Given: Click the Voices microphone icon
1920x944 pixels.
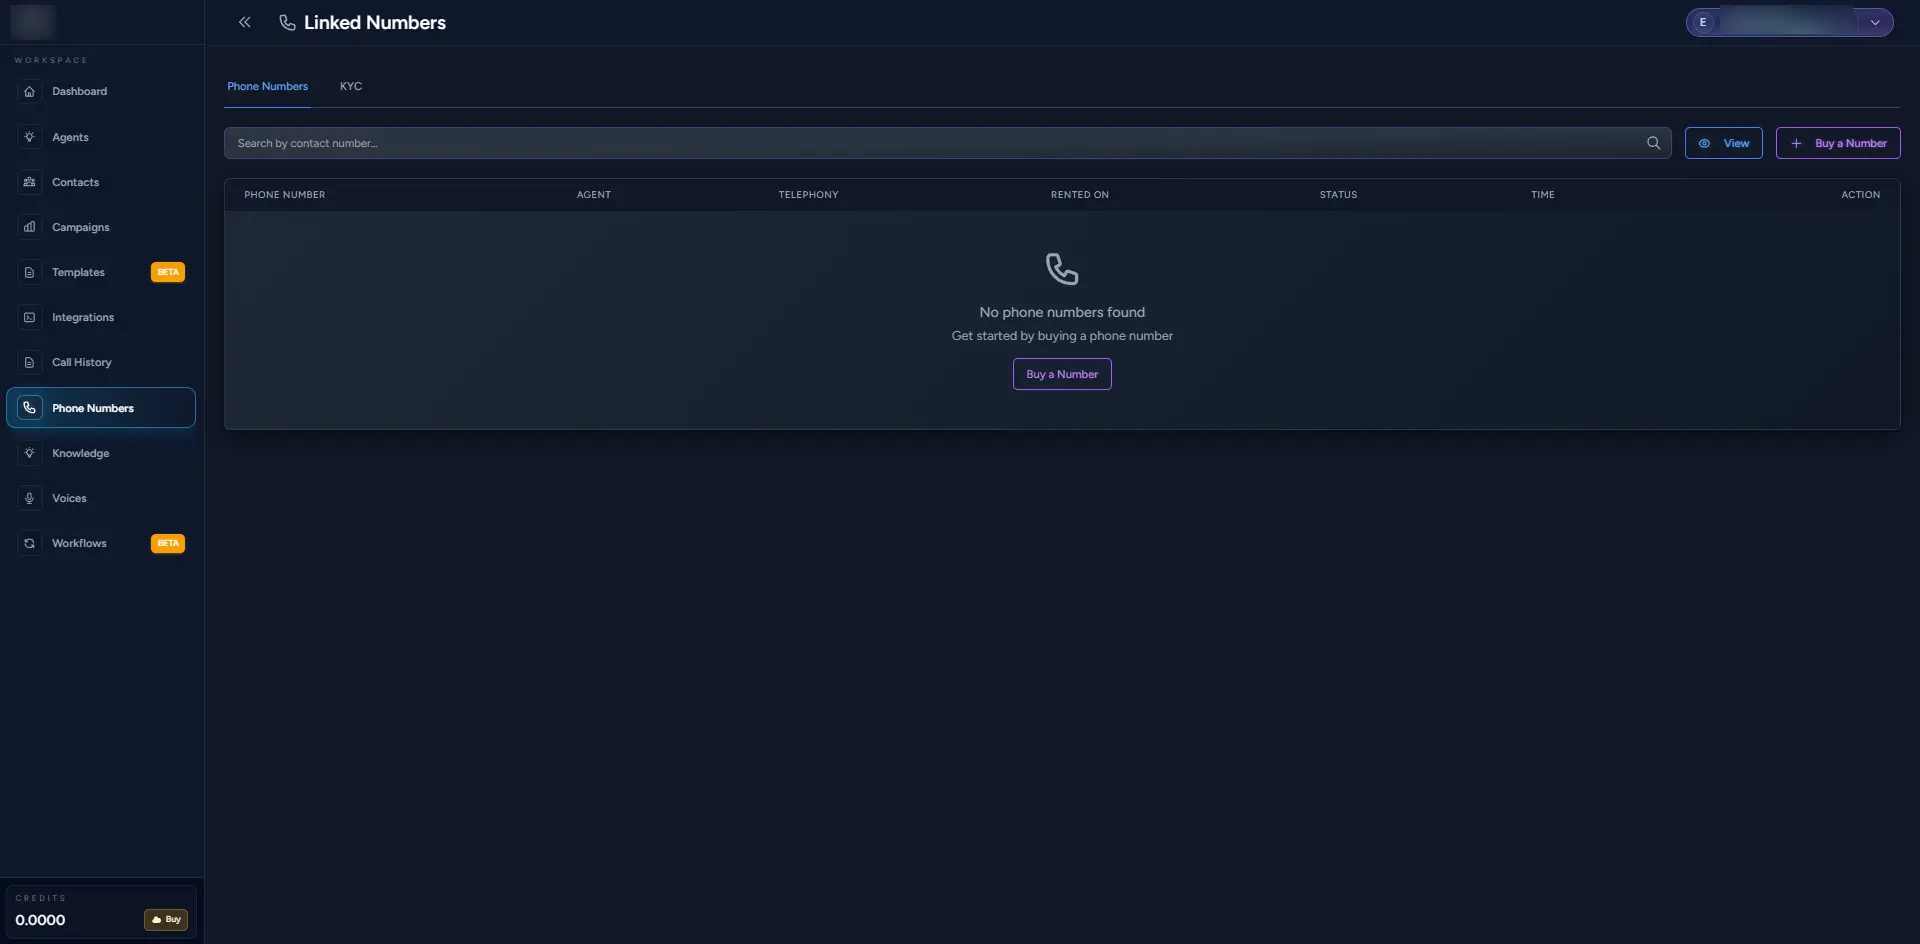Looking at the screenshot, I should point(29,498).
